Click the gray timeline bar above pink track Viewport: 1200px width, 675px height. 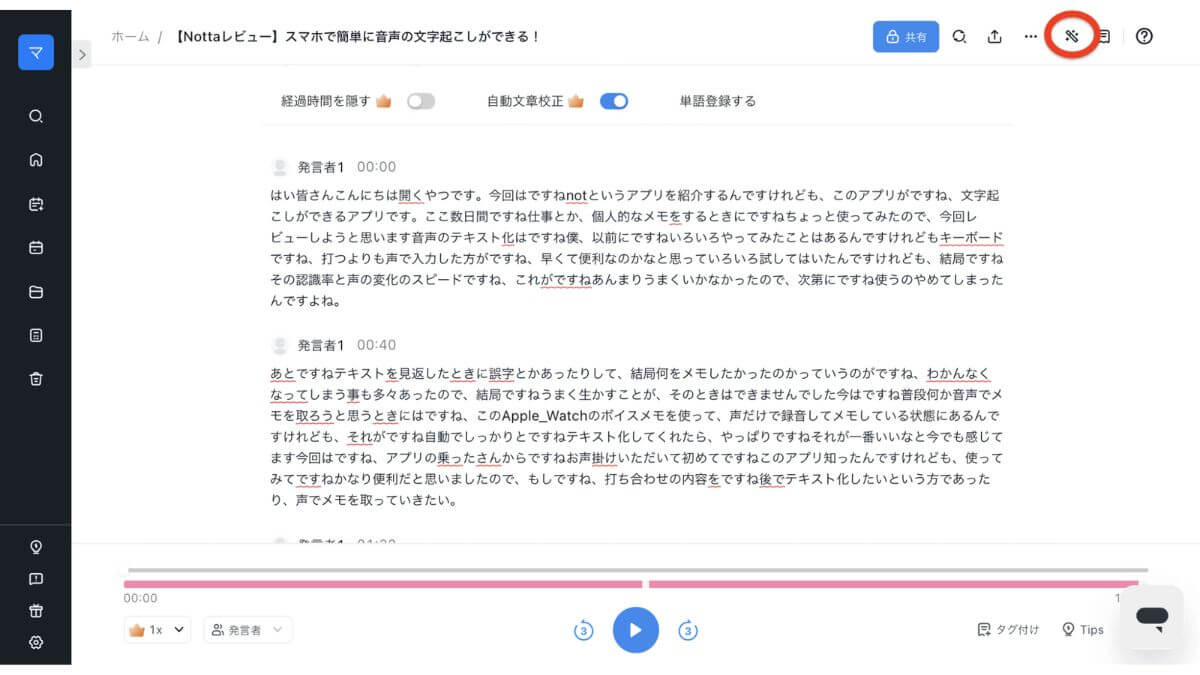637,570
